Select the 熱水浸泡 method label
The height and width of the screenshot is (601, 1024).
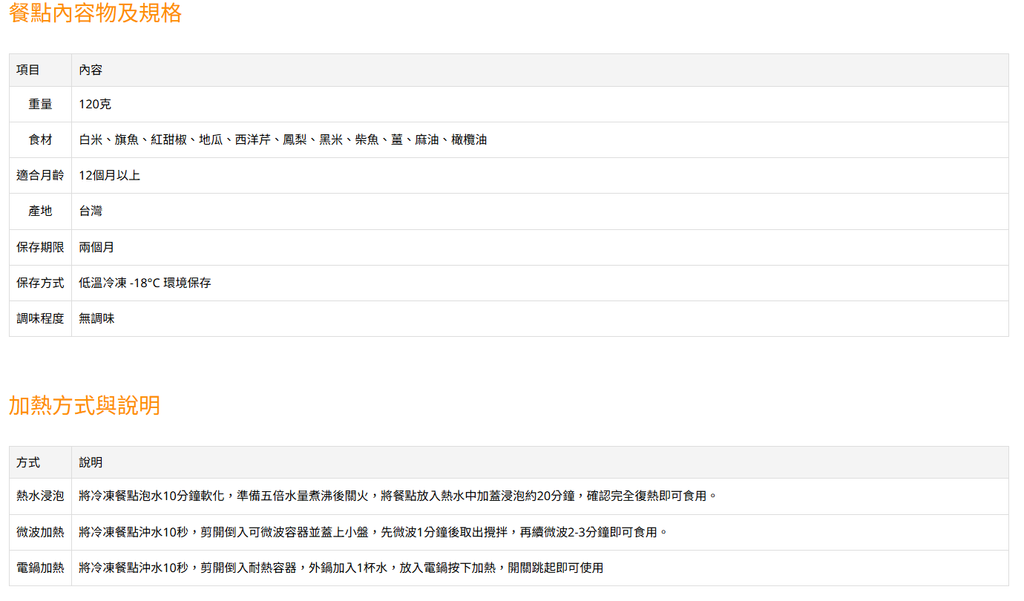click(40, 496)
